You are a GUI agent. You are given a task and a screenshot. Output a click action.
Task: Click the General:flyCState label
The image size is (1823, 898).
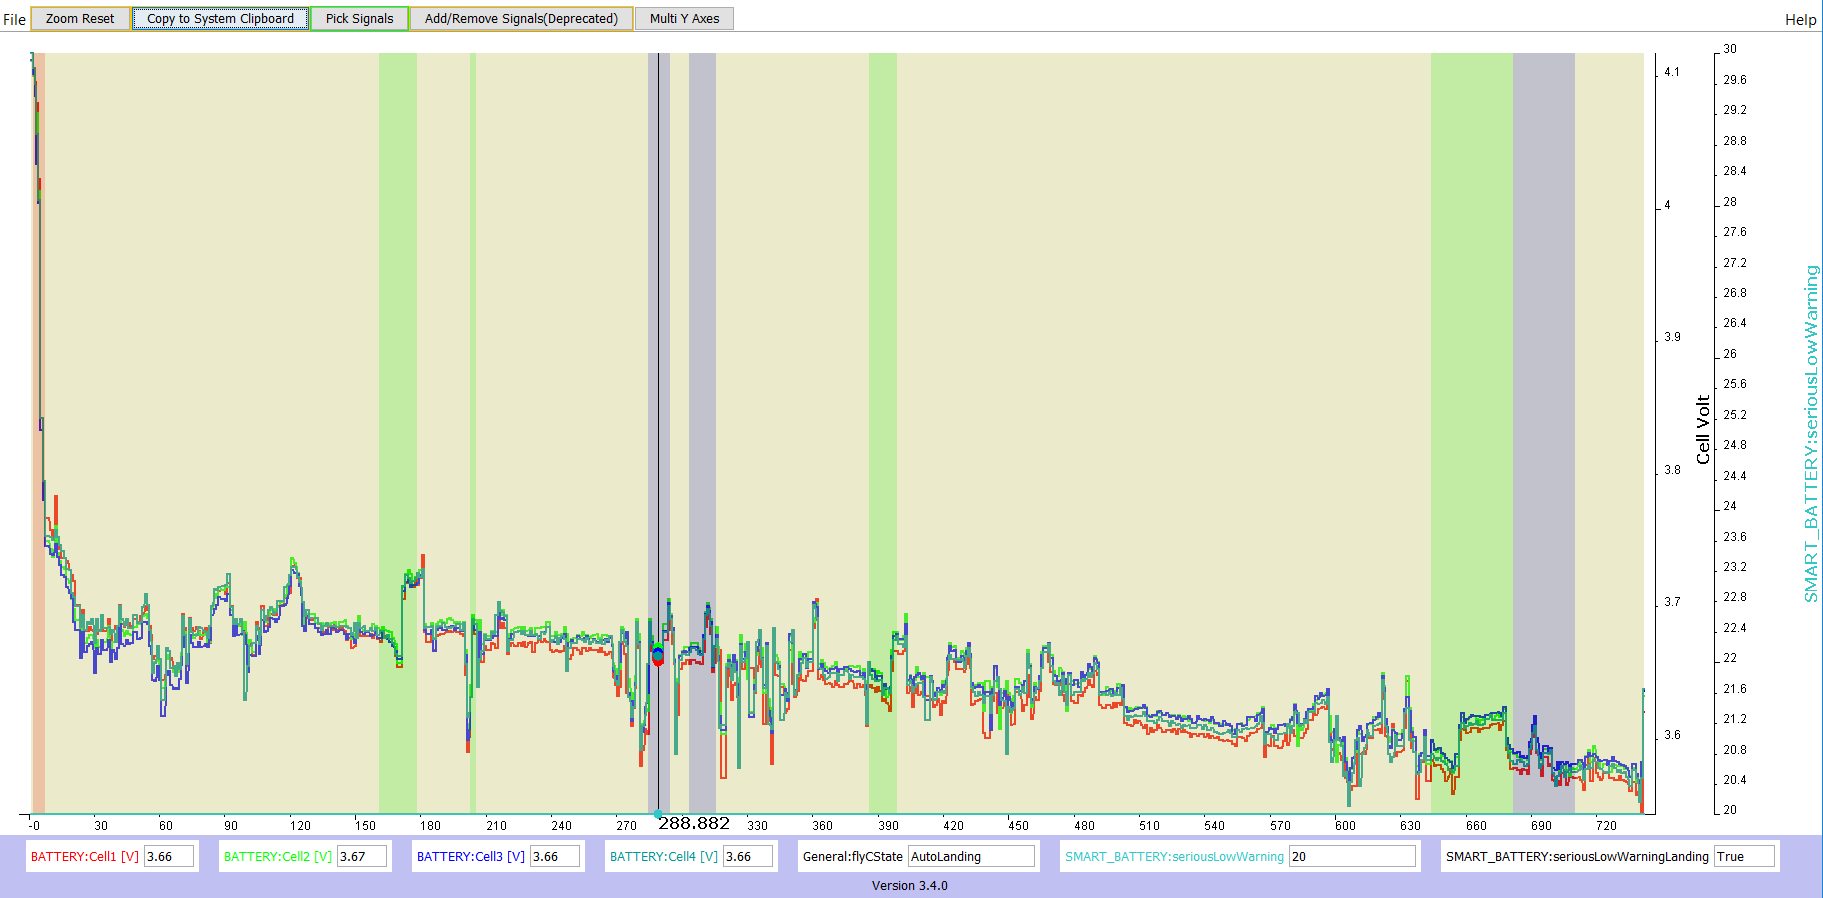853,856
